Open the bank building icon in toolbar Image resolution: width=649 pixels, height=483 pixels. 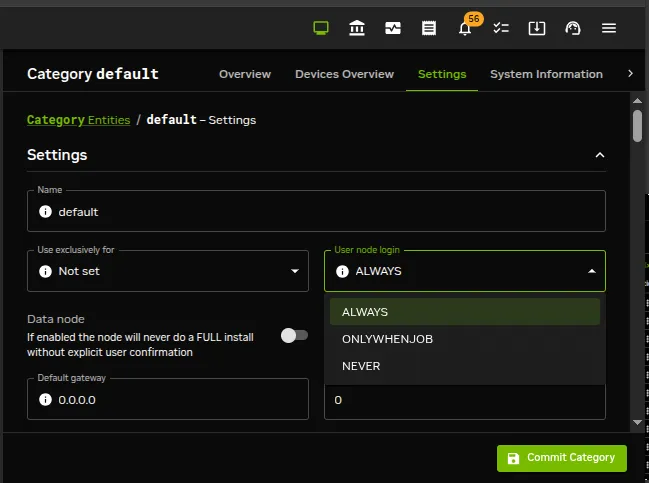click(357, 28)
